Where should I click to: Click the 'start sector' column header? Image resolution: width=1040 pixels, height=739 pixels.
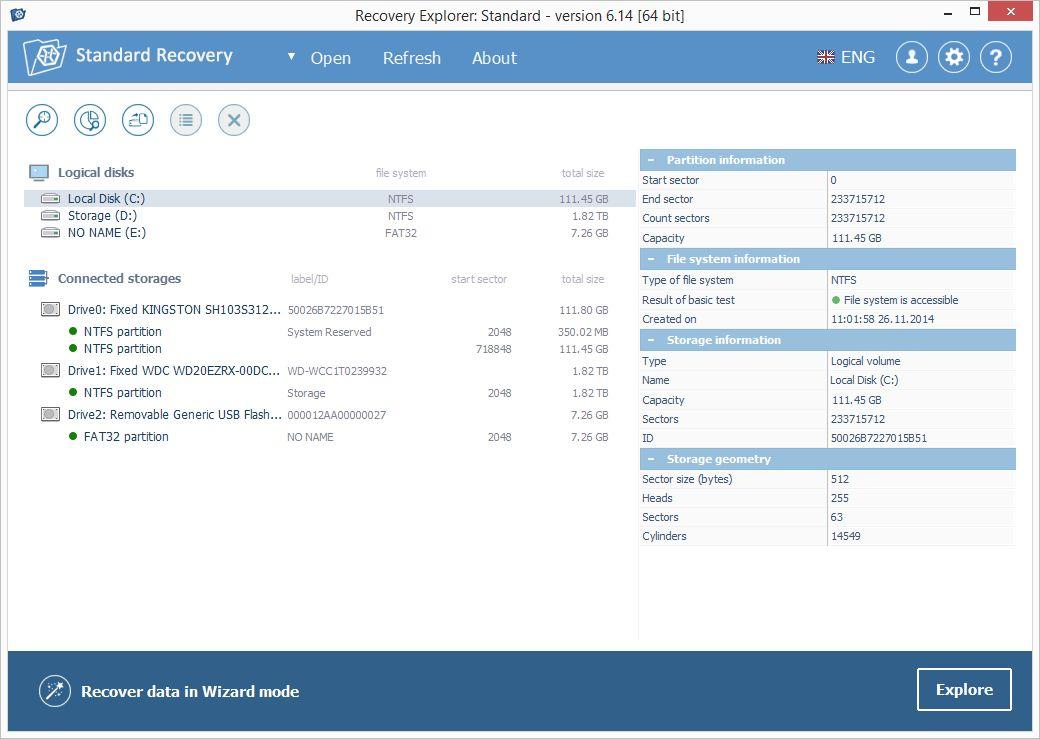coord(479,279)
